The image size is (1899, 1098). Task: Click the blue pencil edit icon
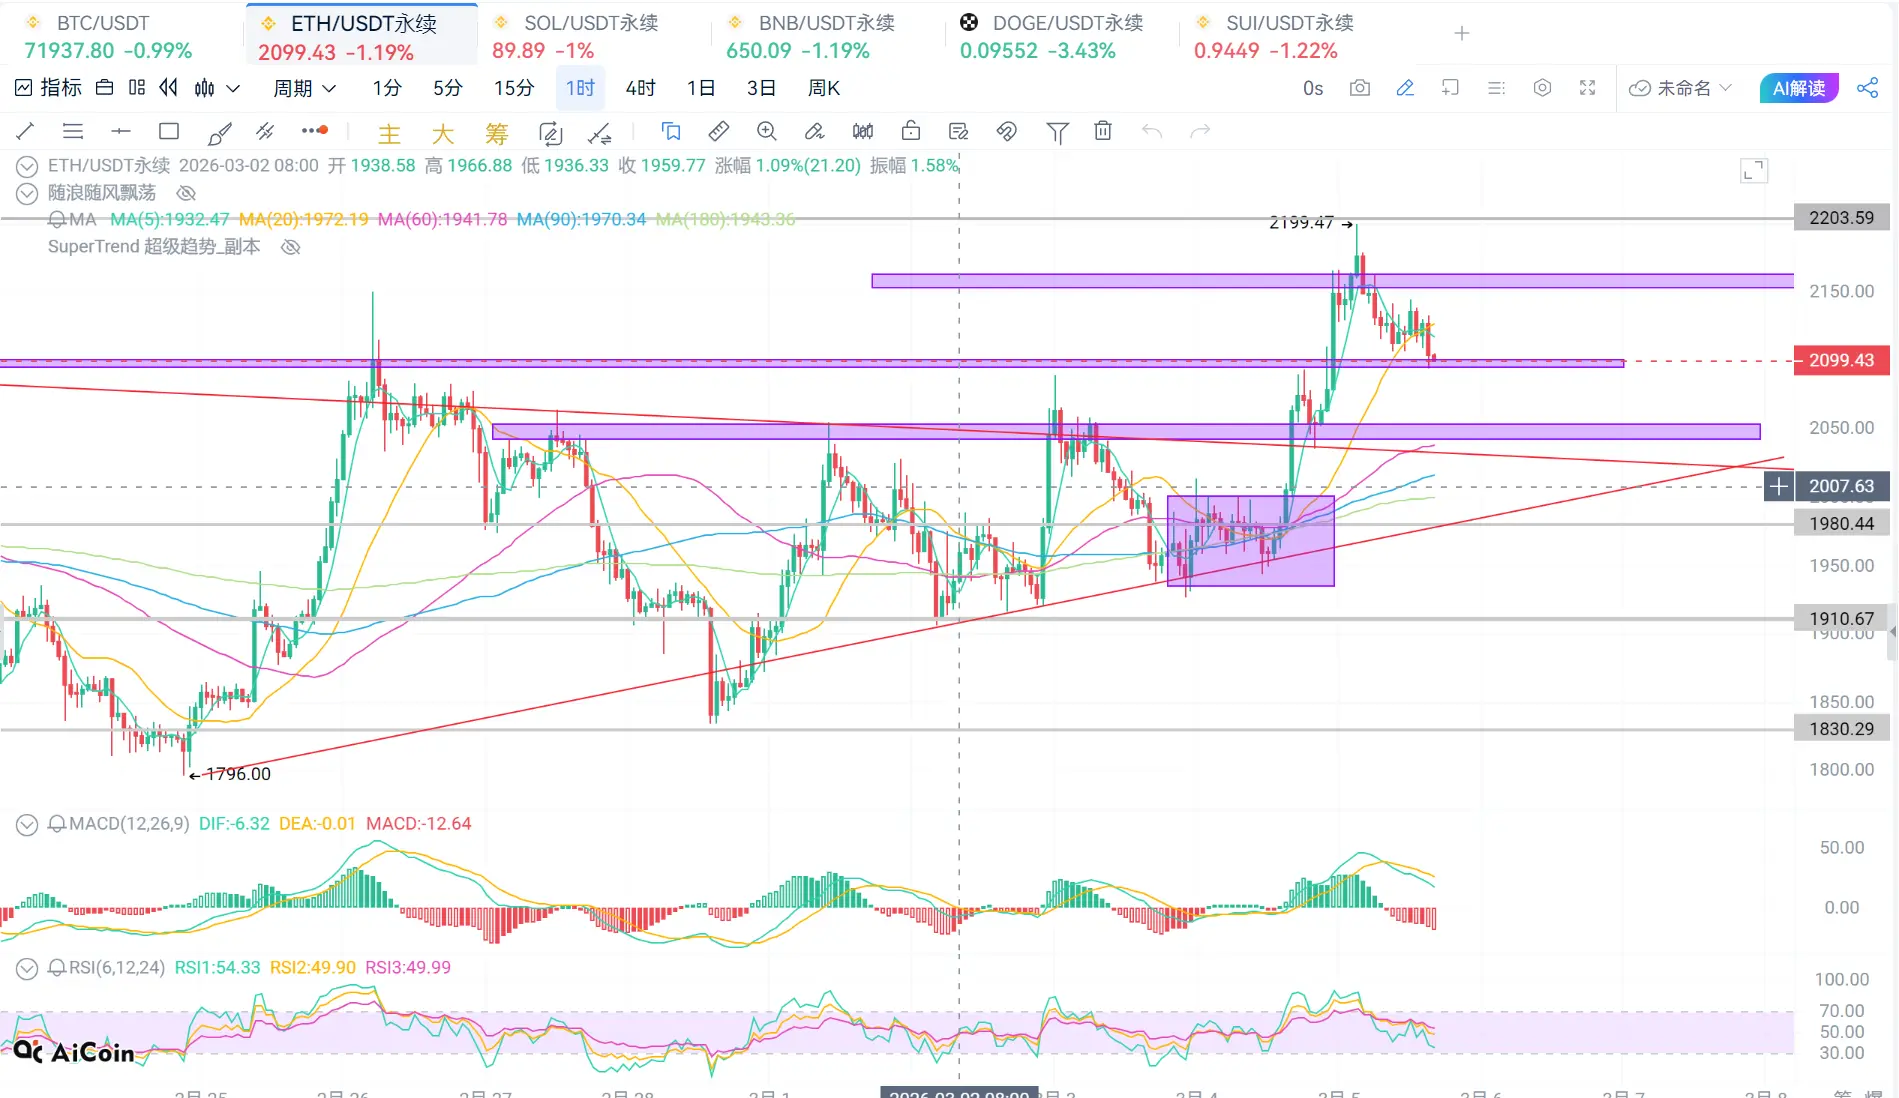pos(1405,88)
